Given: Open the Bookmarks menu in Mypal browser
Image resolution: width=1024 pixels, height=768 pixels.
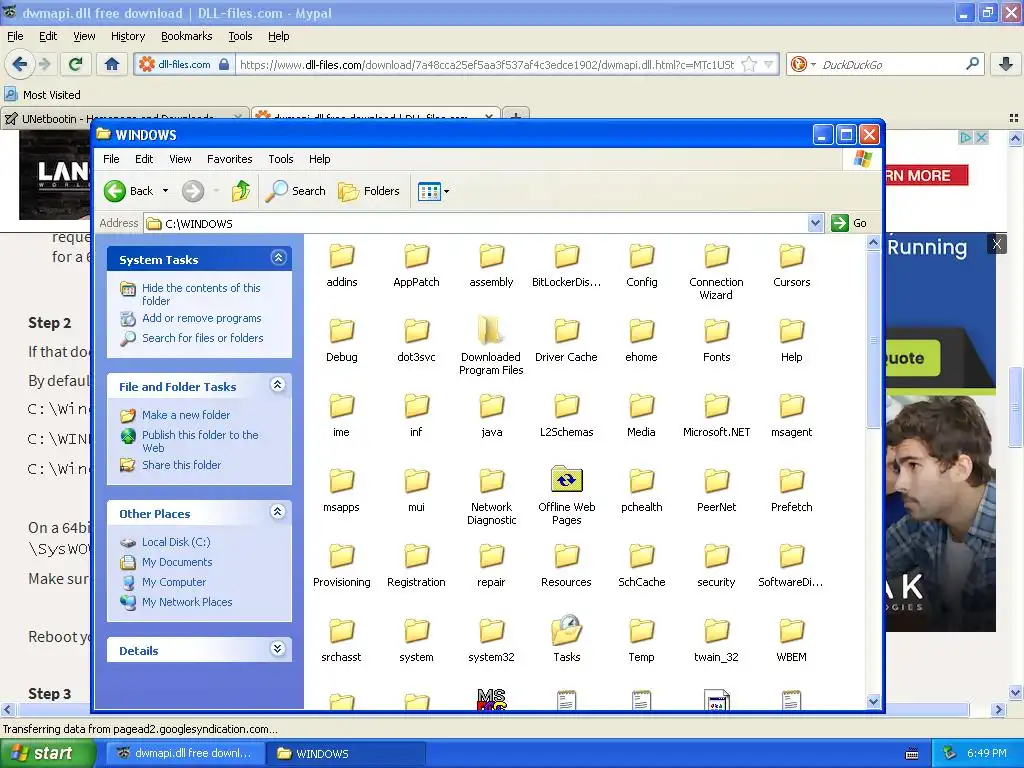Looking at the screenshot, I should click(x=187, y=36).
